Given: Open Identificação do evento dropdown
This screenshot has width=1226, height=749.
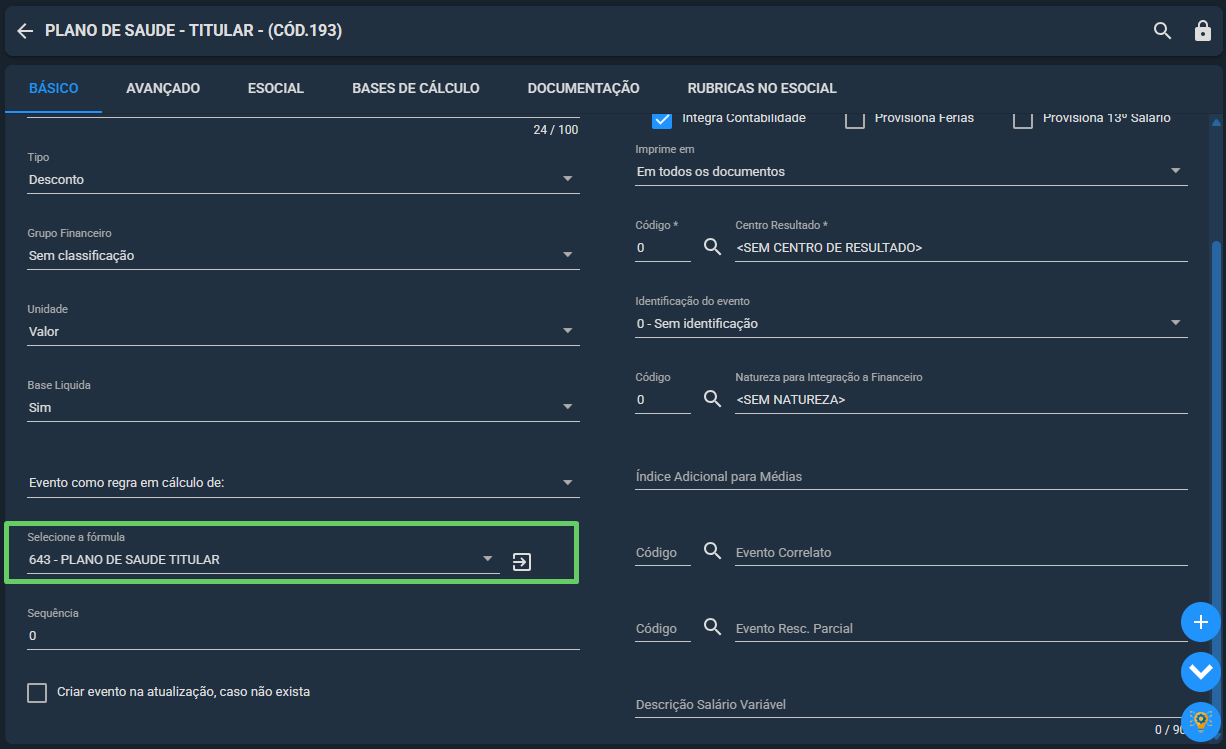Looking at the screenshot, I should (911, 323).
